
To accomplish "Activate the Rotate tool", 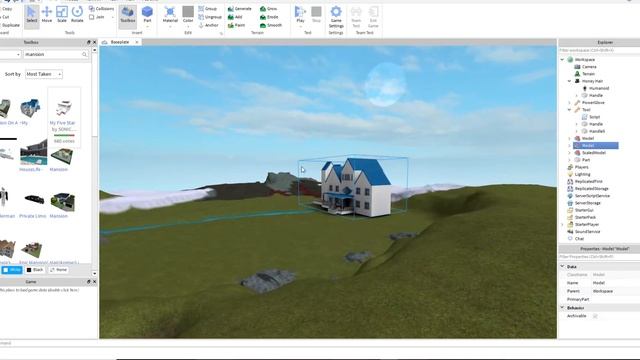I will coord(77,15).
